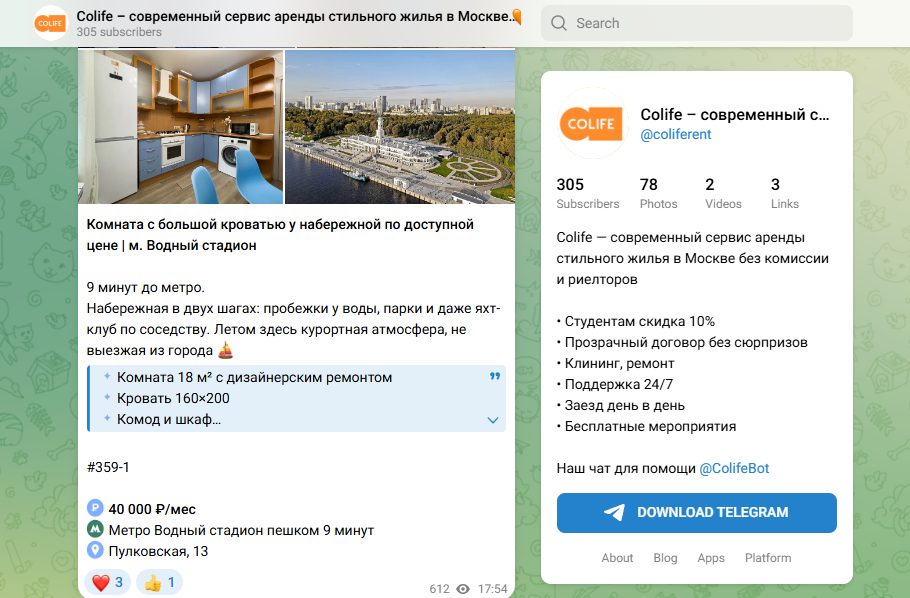Show the 2 Videos media tab
The image size is (910, 598).
[723, 193]
